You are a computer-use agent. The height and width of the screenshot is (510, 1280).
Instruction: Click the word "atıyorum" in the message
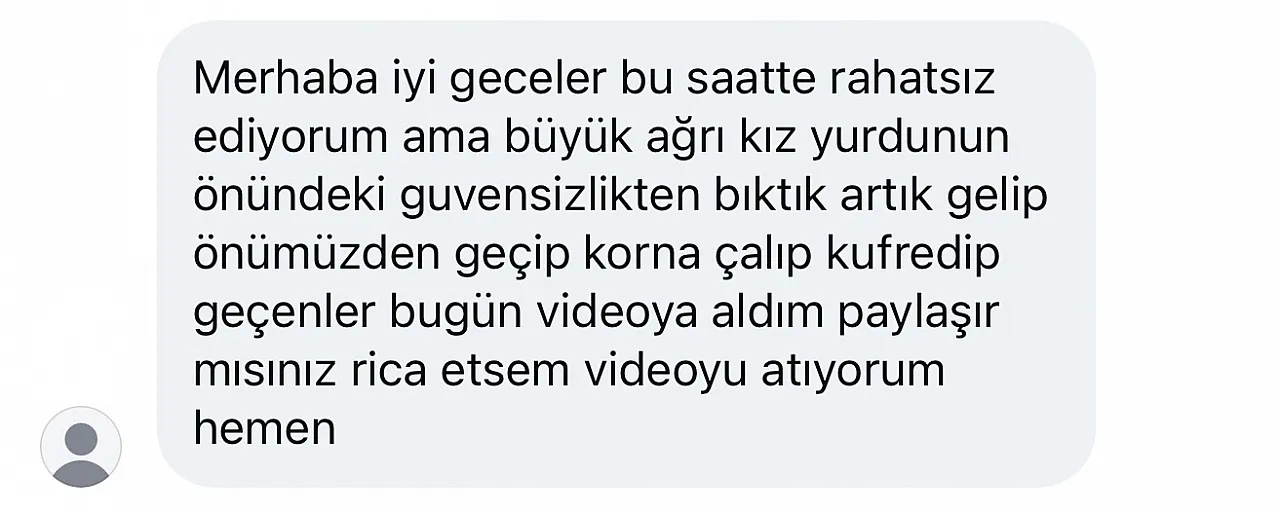[x=848, y=370]
